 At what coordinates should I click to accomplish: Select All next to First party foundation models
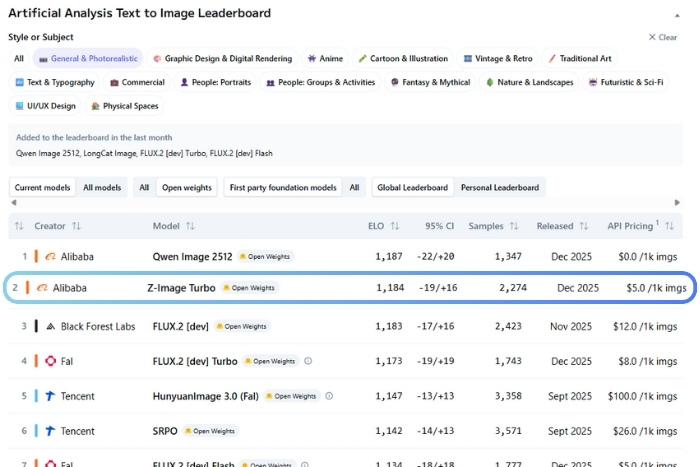coord(354,188)
